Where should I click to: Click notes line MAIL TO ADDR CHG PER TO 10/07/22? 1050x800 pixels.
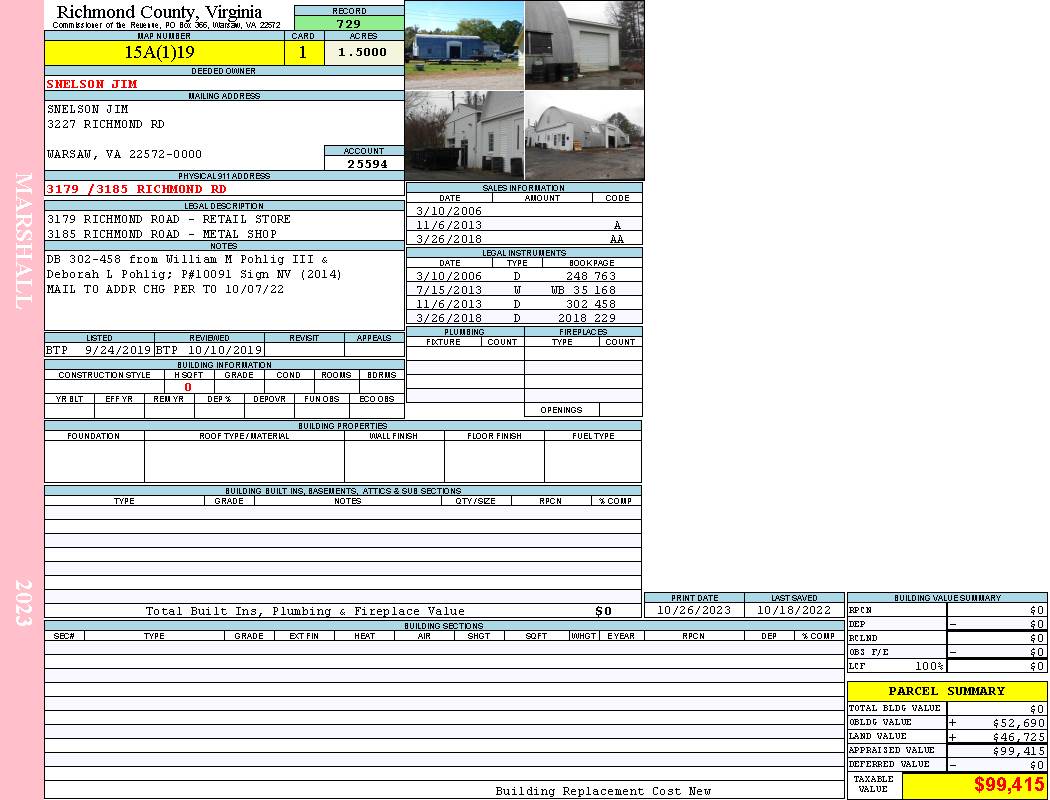click(165, 290)
